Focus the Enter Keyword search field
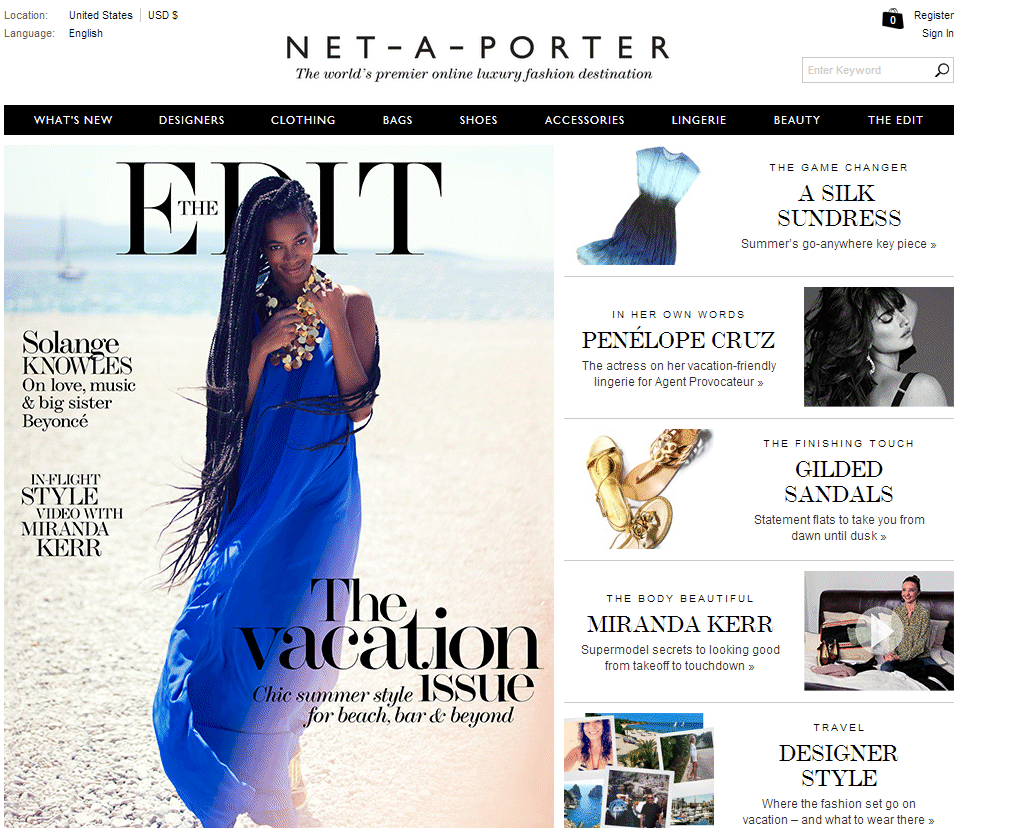Screen dimensions: 1012x838 (868, 70)
